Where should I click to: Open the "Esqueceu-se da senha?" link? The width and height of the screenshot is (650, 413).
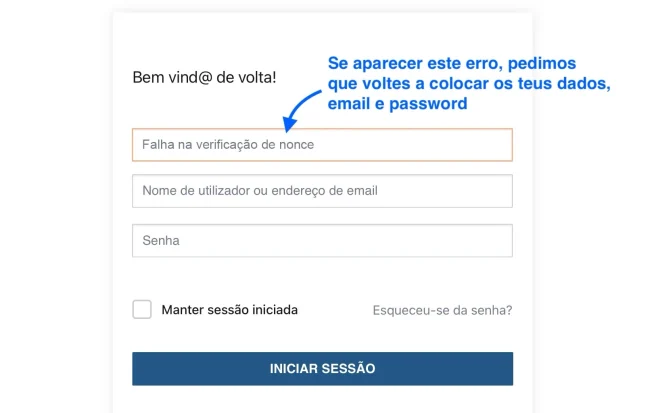click(x=442, y=310)
